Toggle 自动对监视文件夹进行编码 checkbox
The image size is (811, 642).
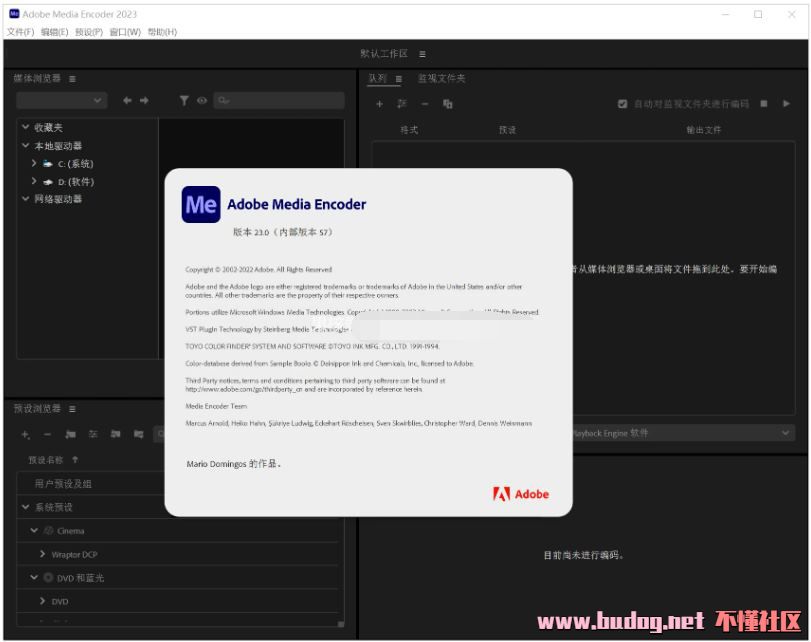tap(622, 104)
